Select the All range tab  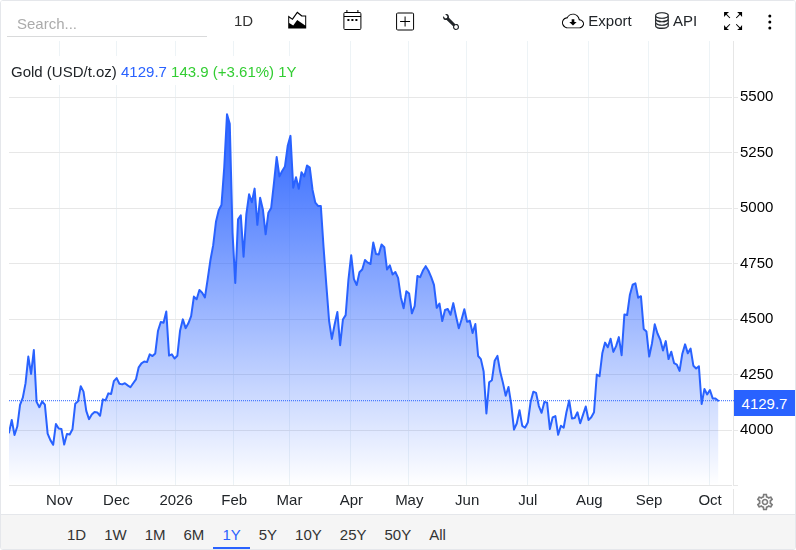pos(437,535)
